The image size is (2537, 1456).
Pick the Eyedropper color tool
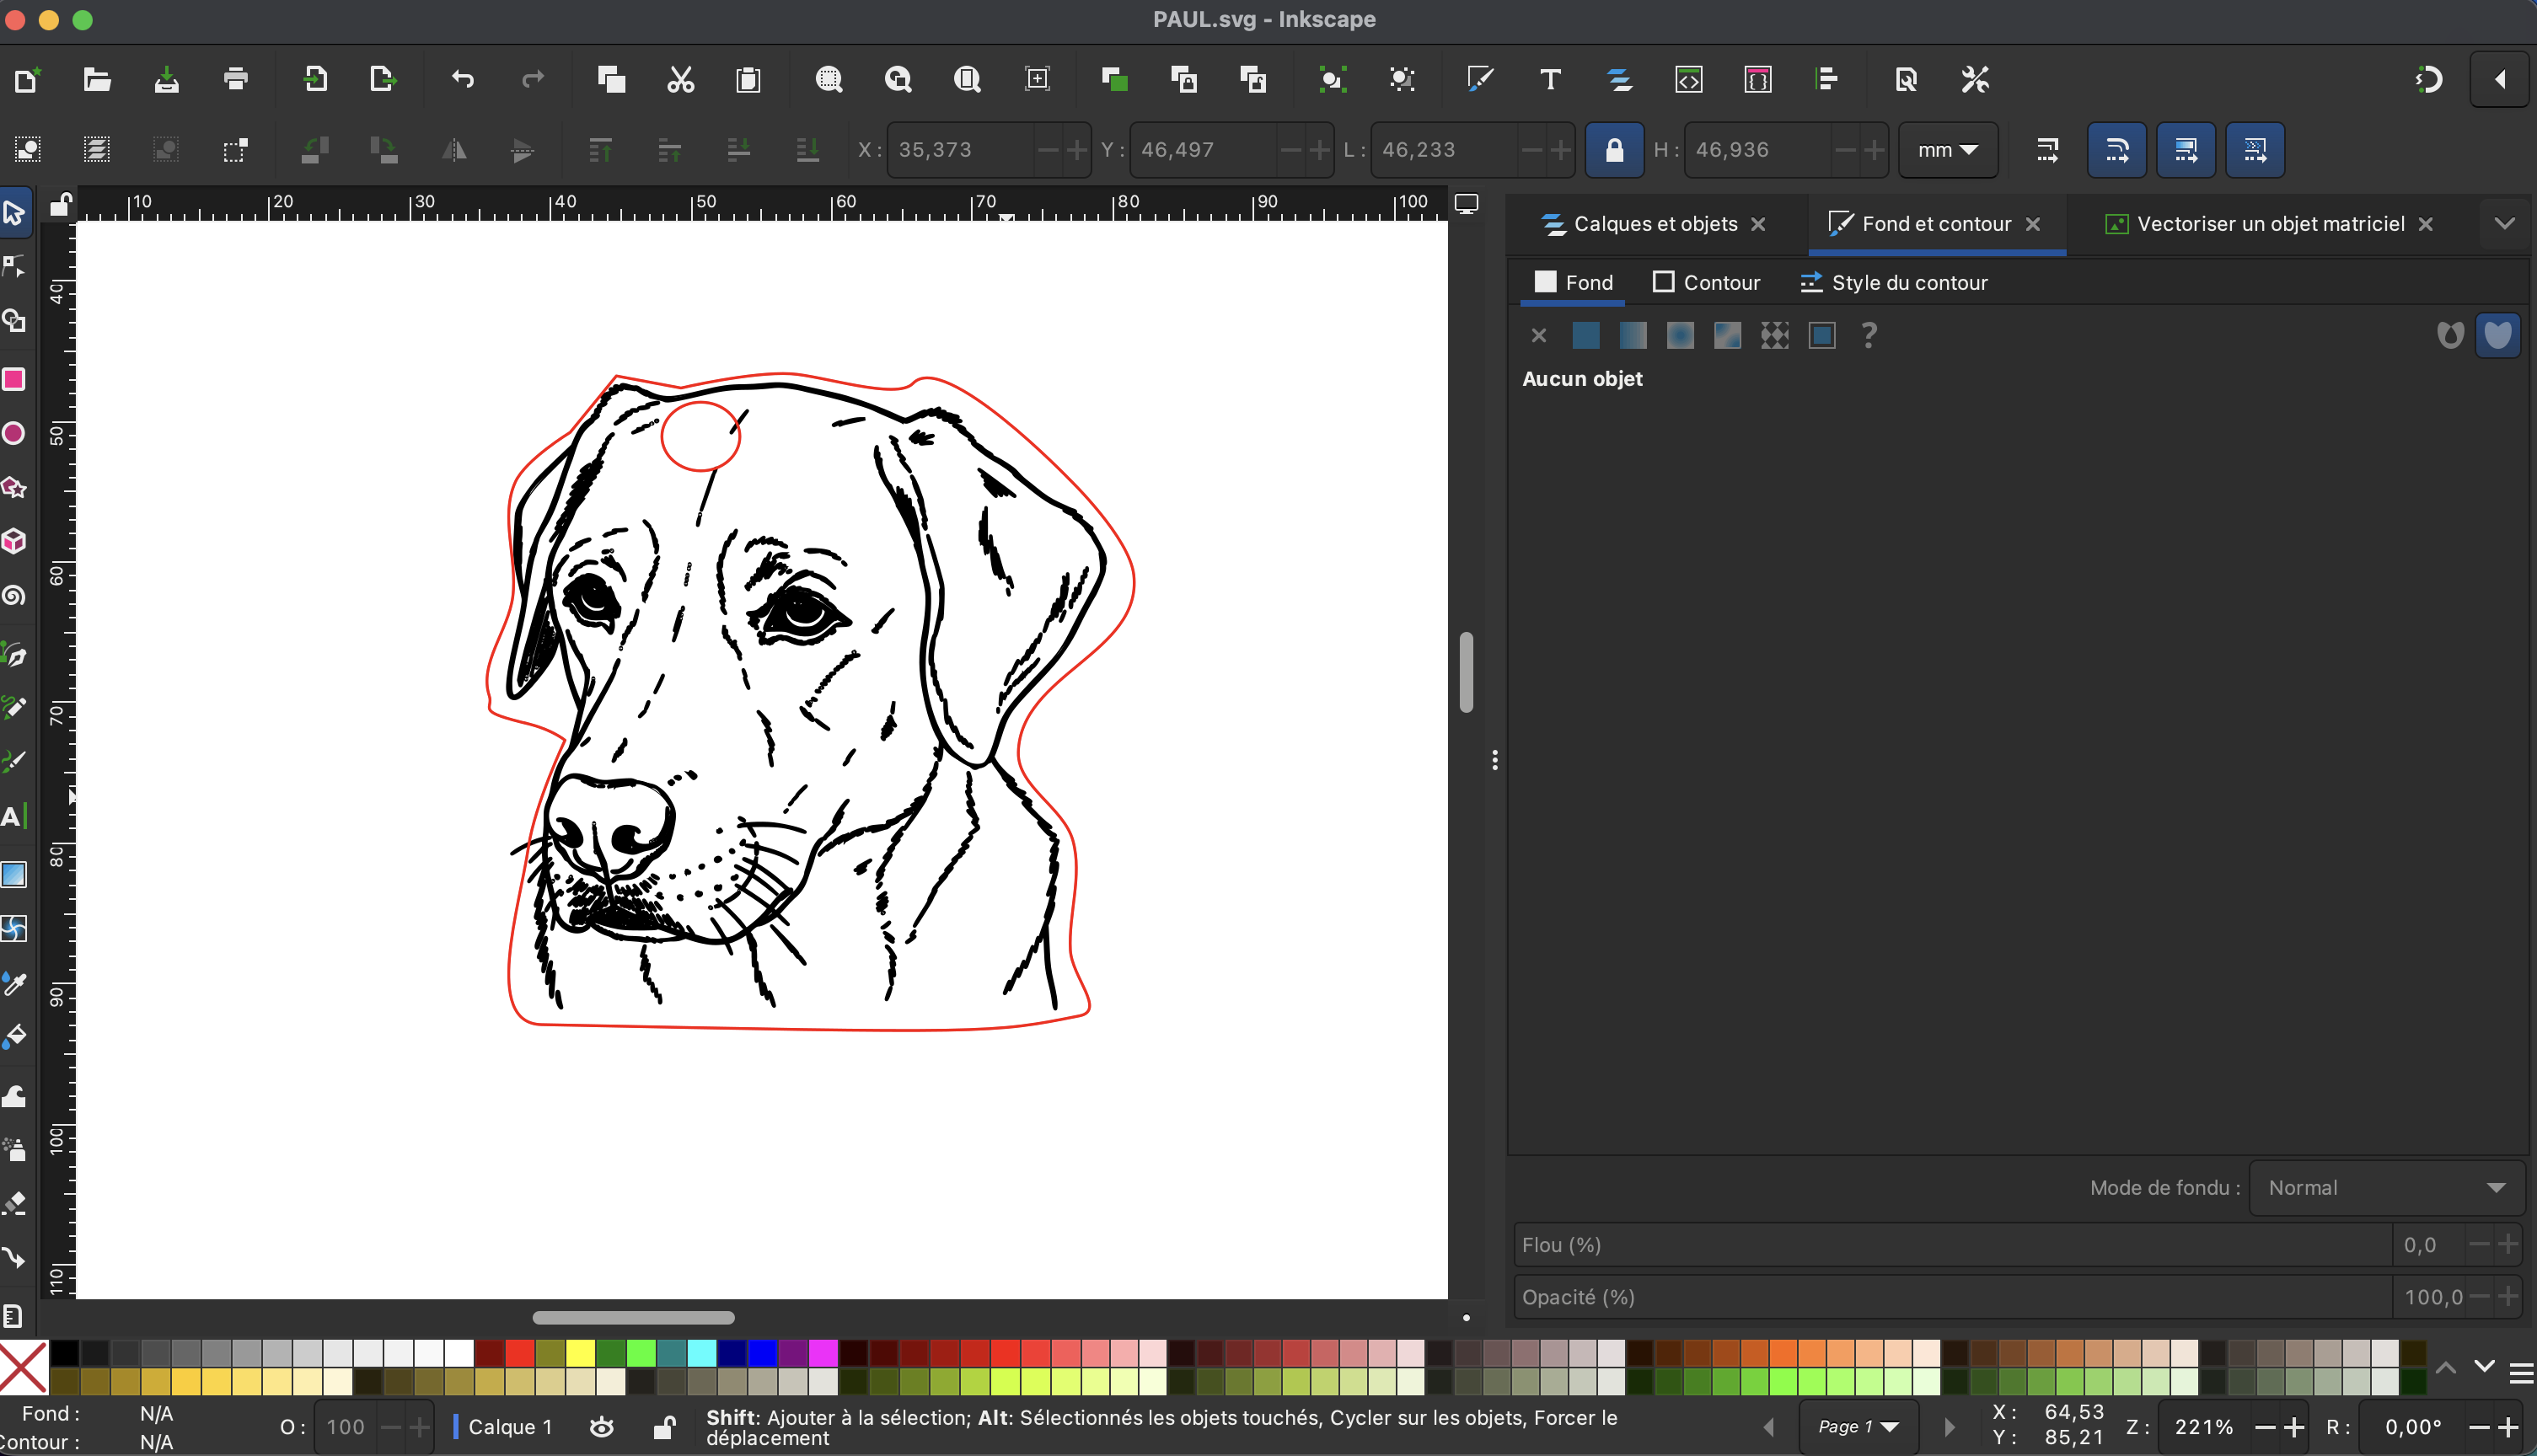[14, 984]
